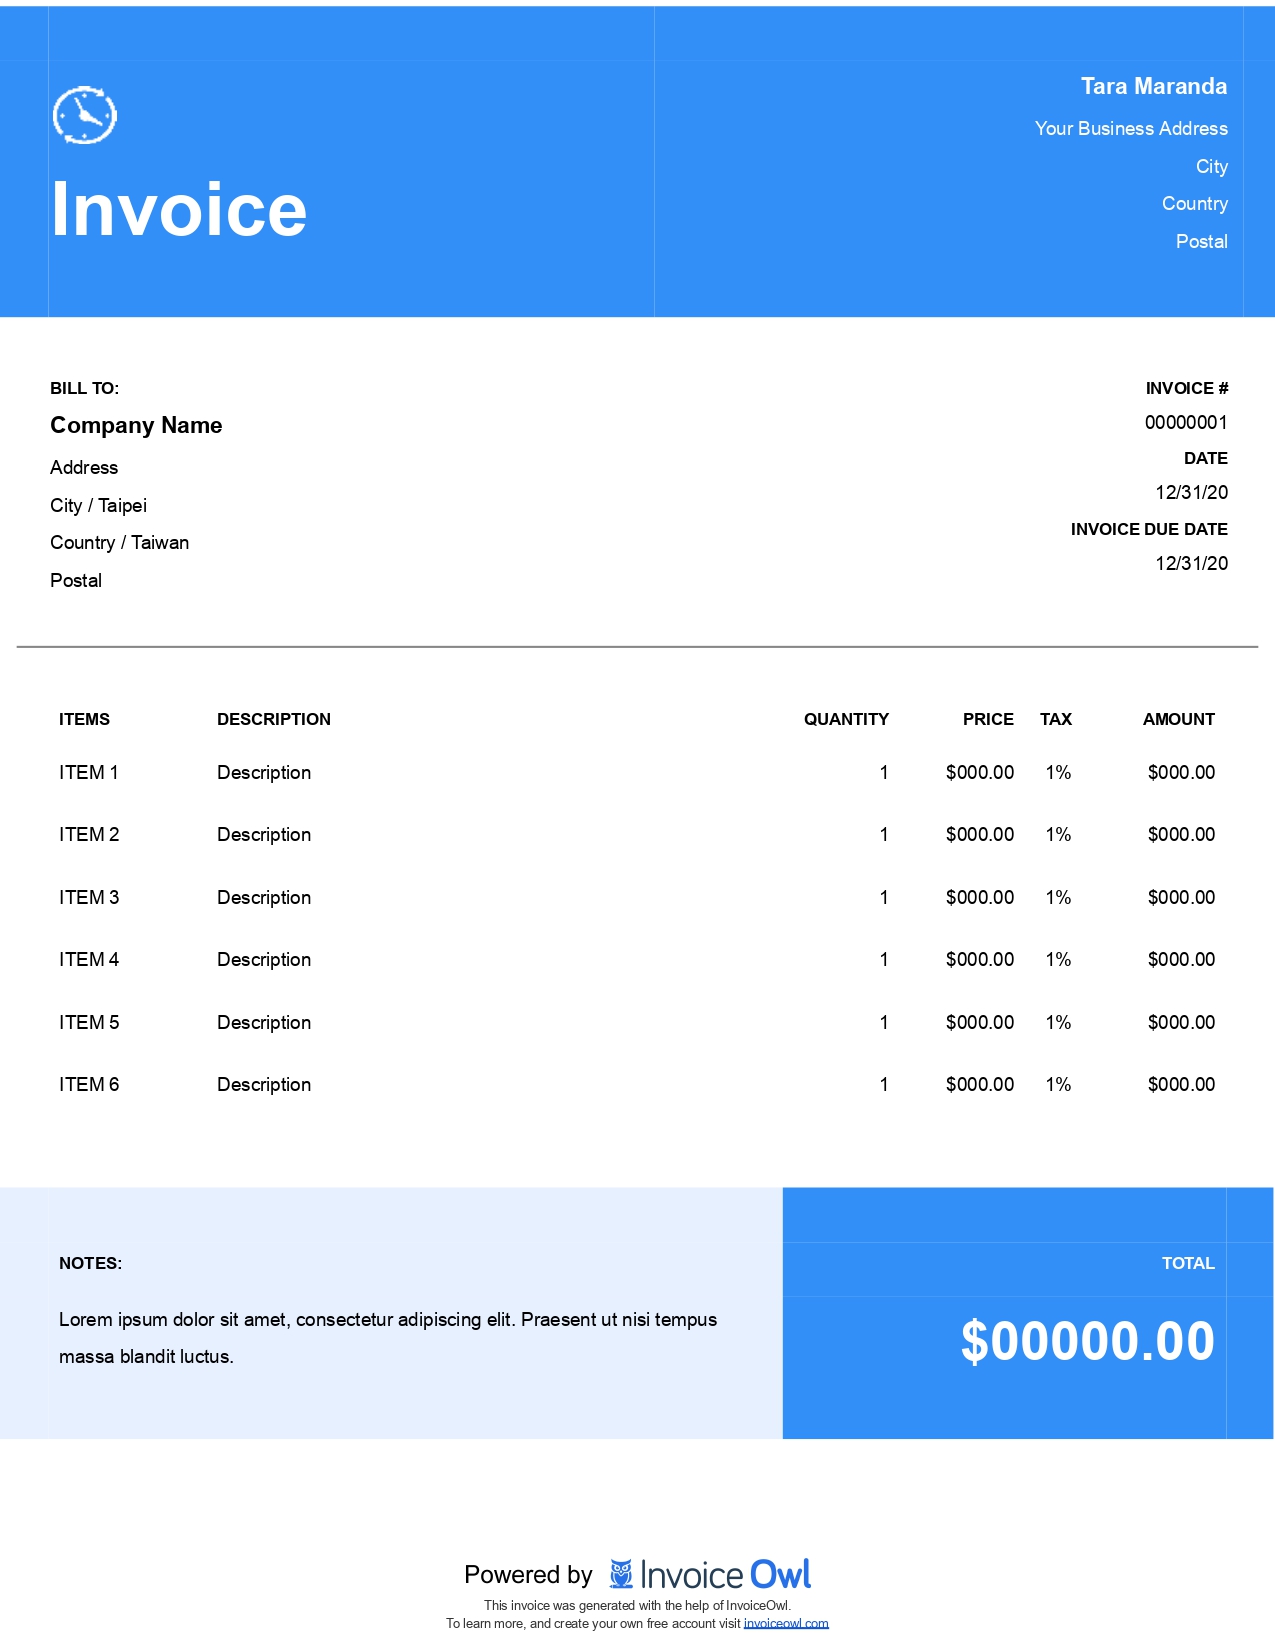Click the clock logo icon in header
The image size is (1275, 1650).
(x=85, y=115)
